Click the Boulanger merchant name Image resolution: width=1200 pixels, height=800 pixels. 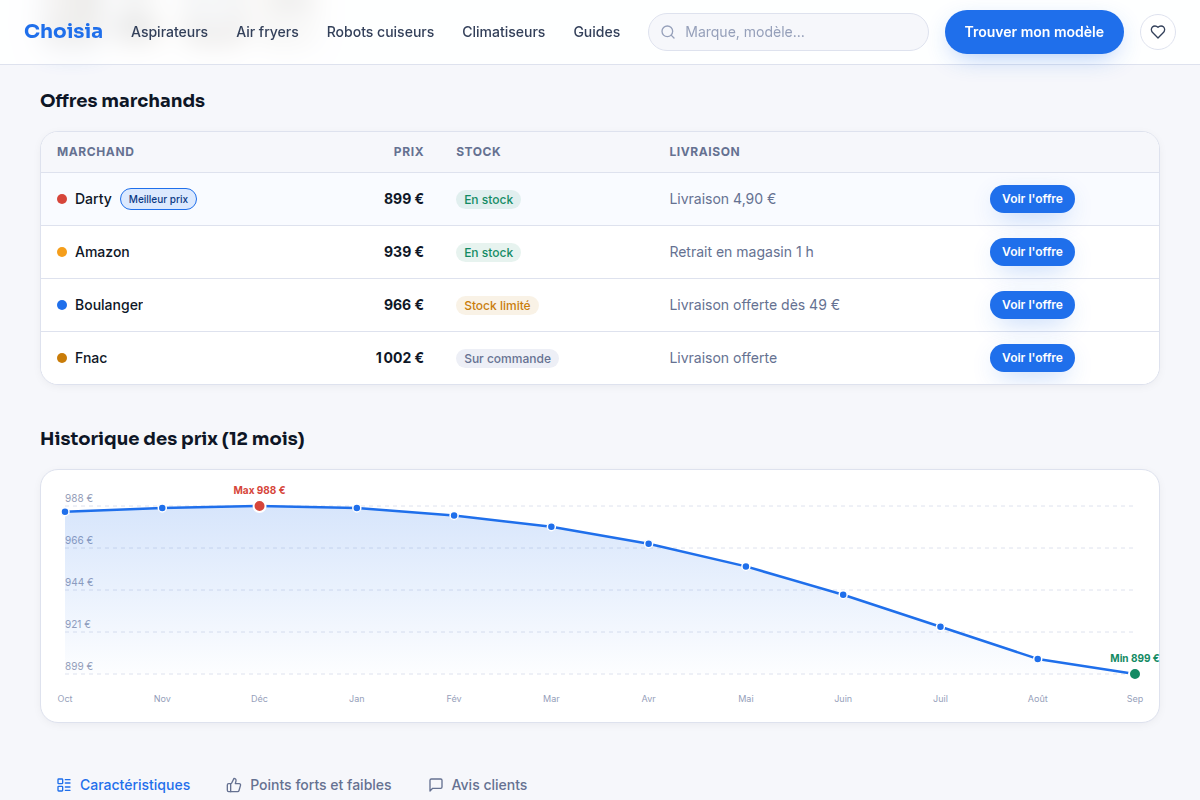pyautogui.click(x=109, y=305)
